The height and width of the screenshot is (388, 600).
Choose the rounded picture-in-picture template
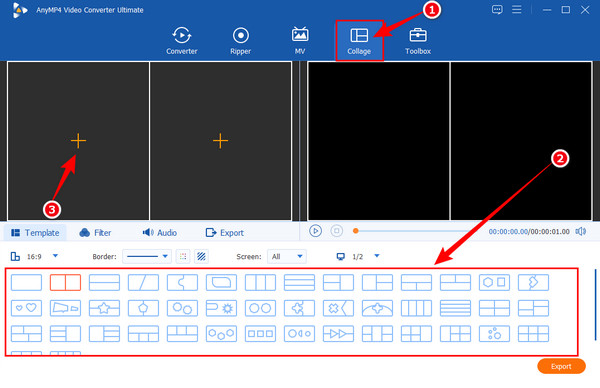click(x=222, y=282)
